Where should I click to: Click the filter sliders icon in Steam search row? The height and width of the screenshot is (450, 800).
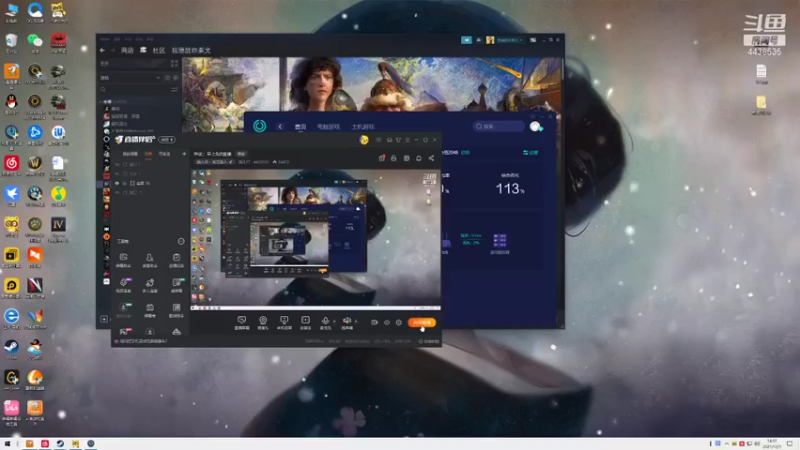(174, 89)
